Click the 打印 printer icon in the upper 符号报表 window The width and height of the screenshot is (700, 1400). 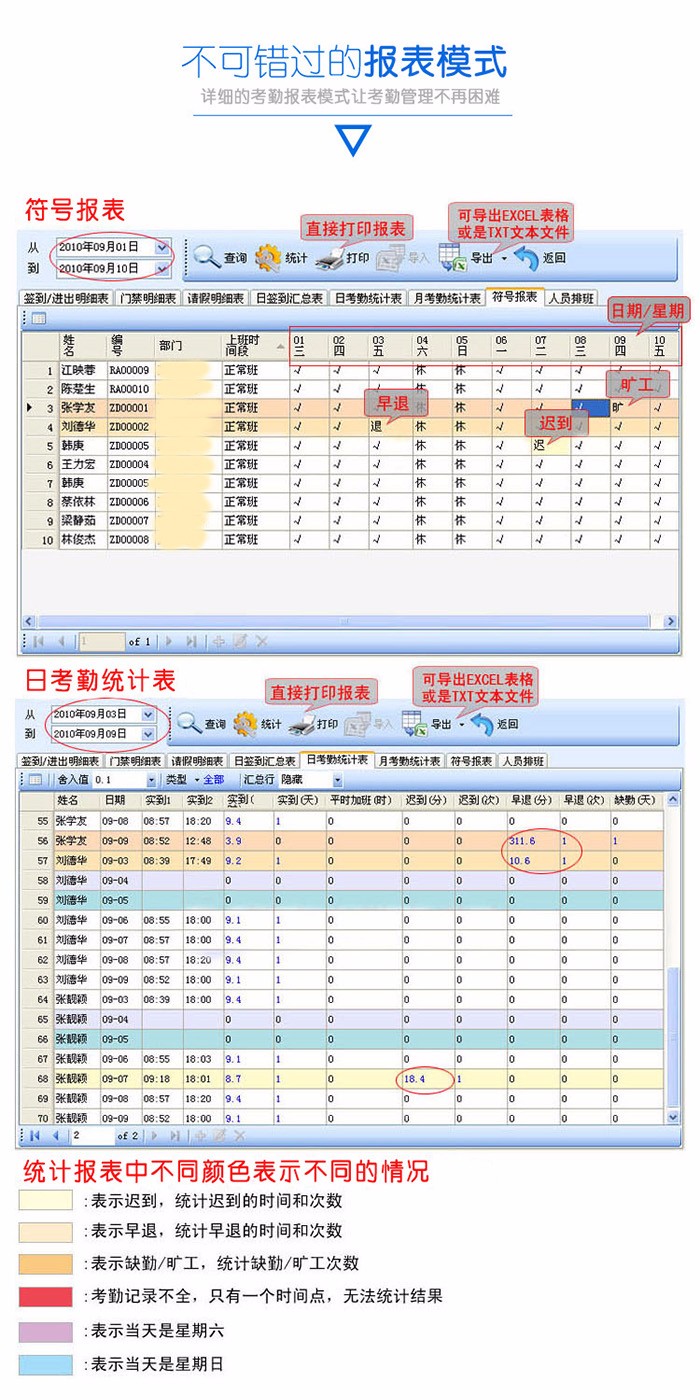329,258
